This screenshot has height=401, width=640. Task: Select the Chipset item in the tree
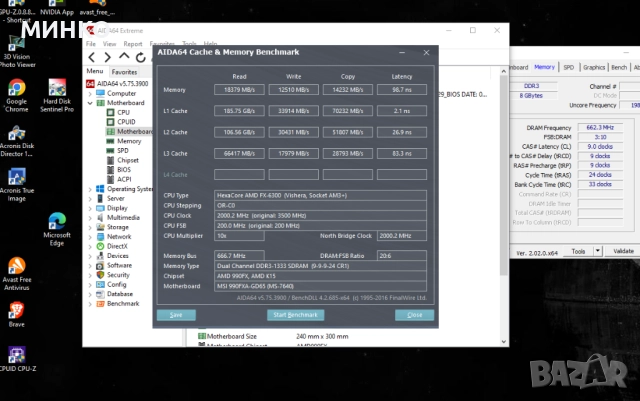127,160
